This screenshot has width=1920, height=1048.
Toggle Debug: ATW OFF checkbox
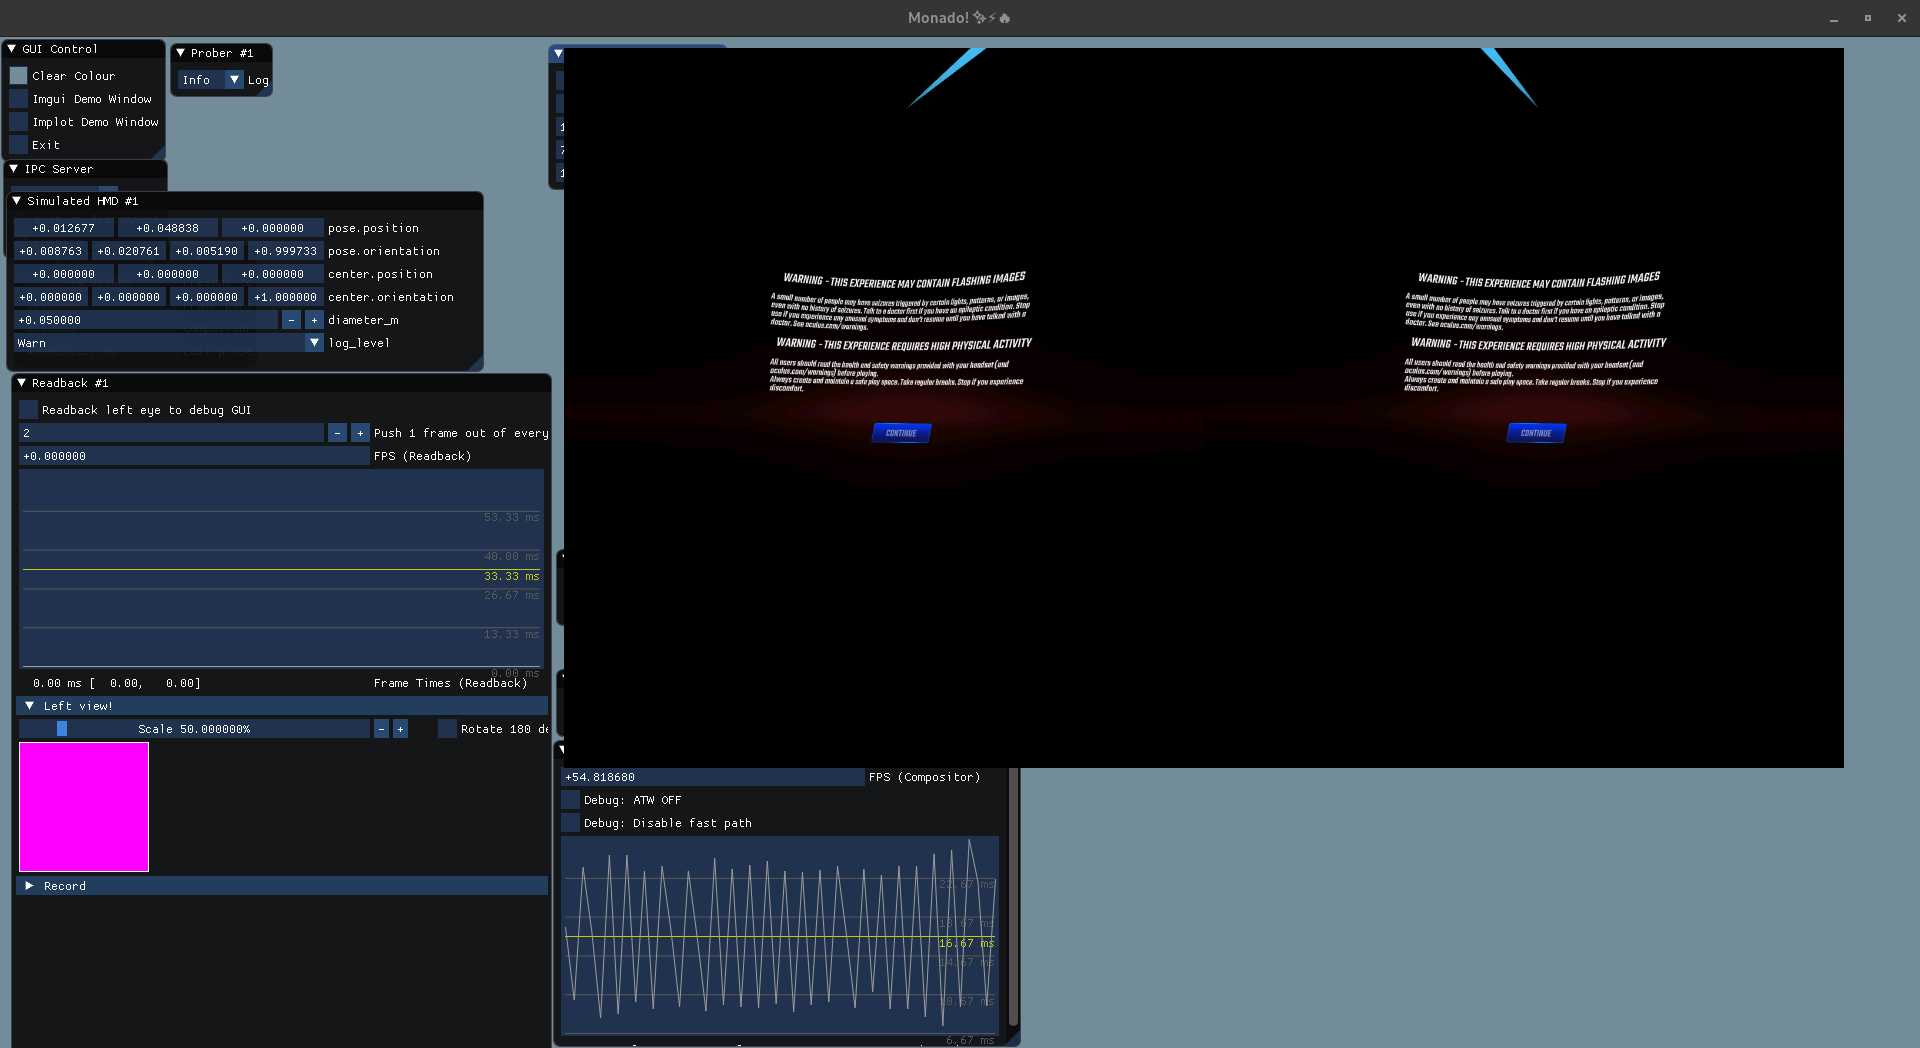pyautogui.click(x=571, y=800)
